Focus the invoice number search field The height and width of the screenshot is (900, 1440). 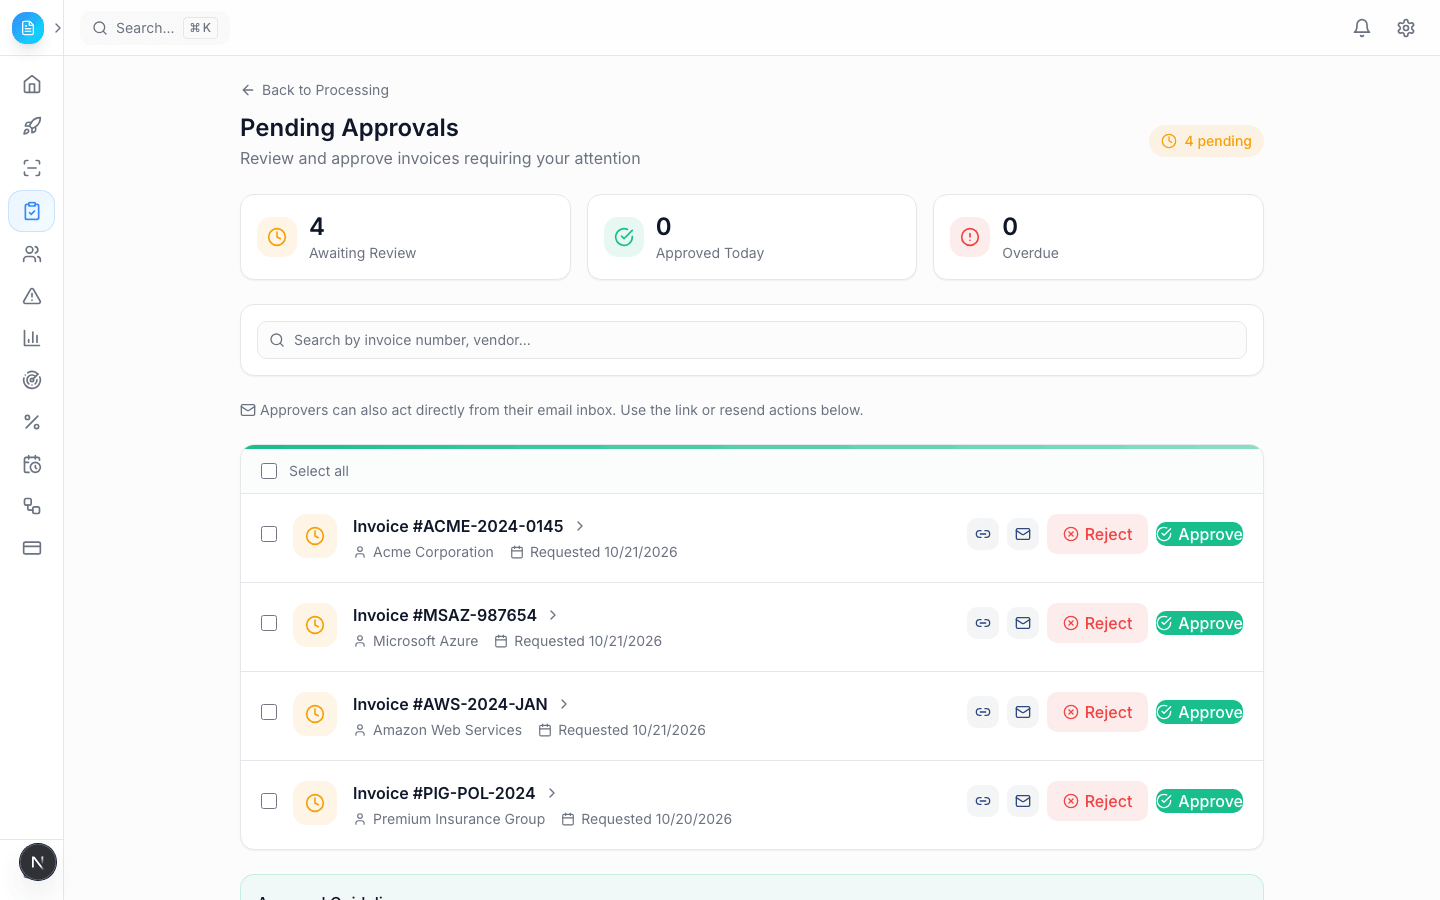[752, 340]
